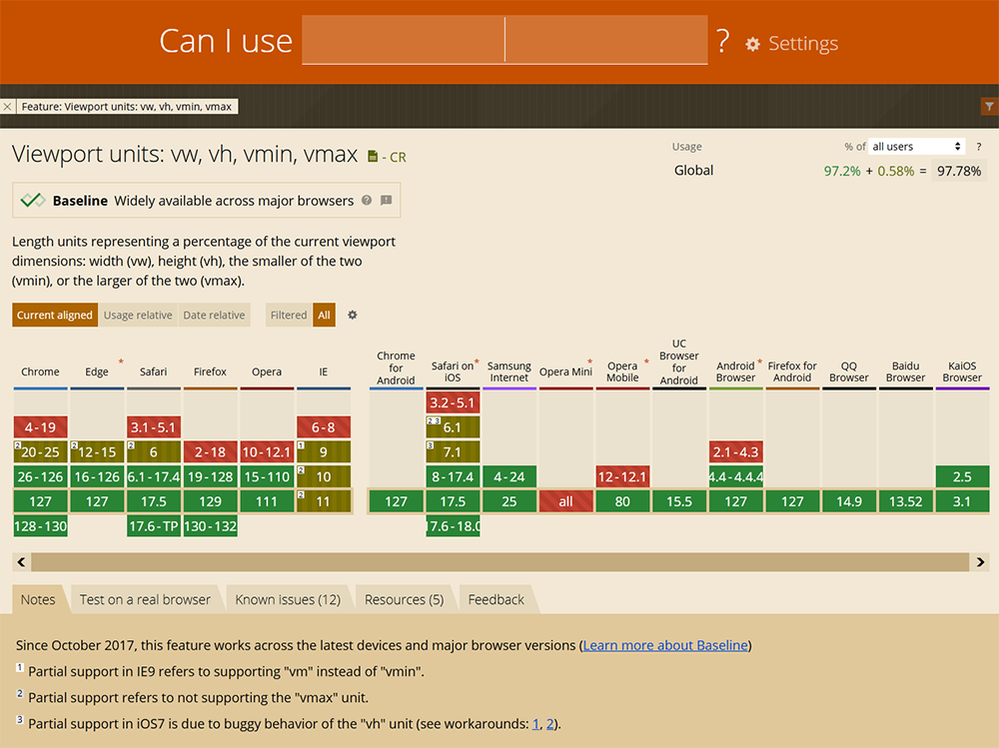
Task: Select Edge 12-15 partial cell
Action: (x=97, y=452)
